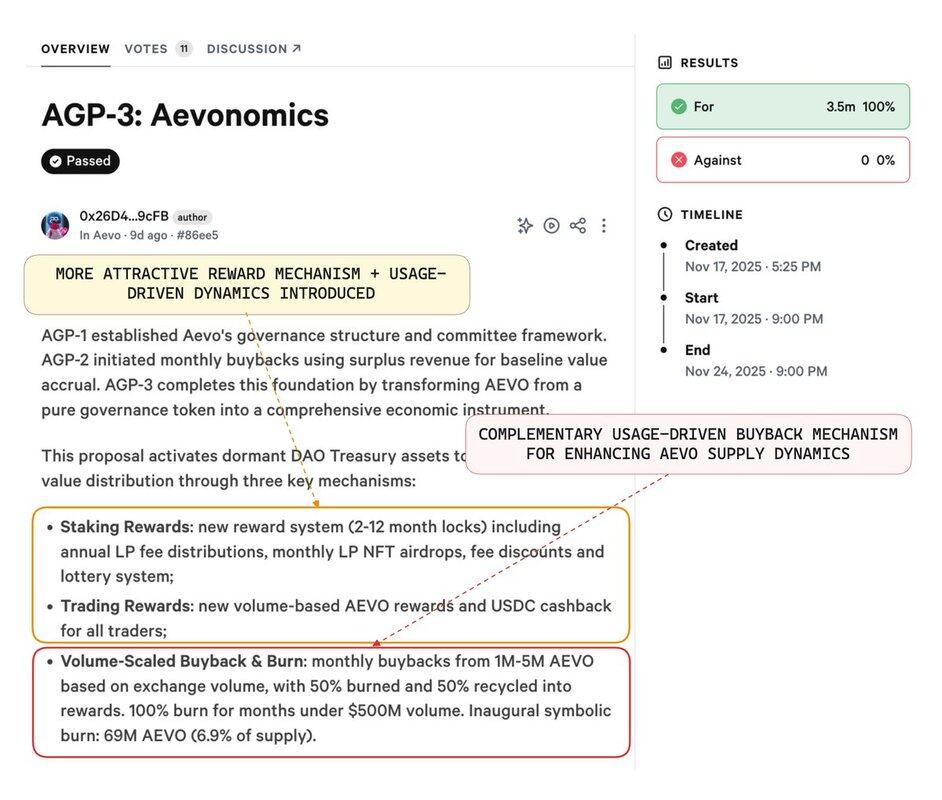Image resolution: width=942 pixels, height=800 pixels.
Task: Select the For result bar
Action: [x=782, y=107]
